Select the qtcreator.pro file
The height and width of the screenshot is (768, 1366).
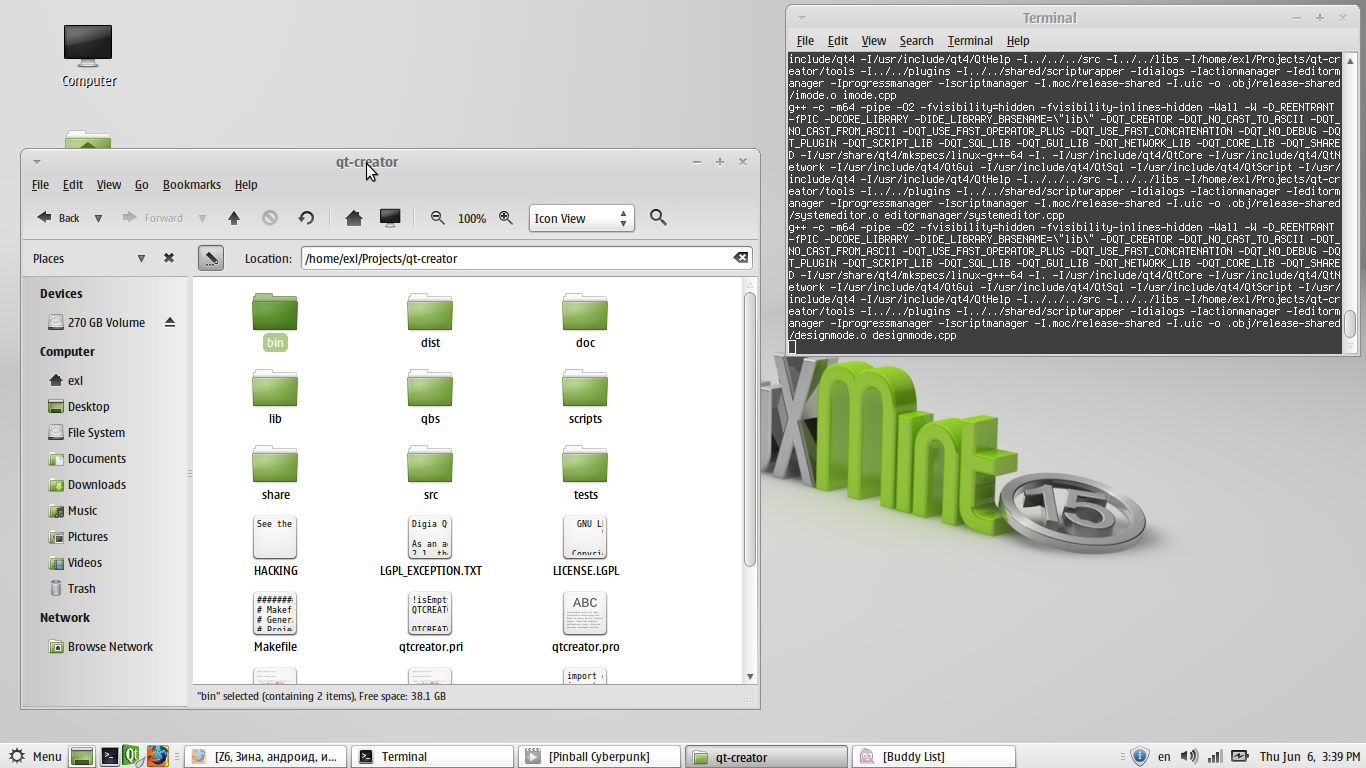[x=585, y=623]
